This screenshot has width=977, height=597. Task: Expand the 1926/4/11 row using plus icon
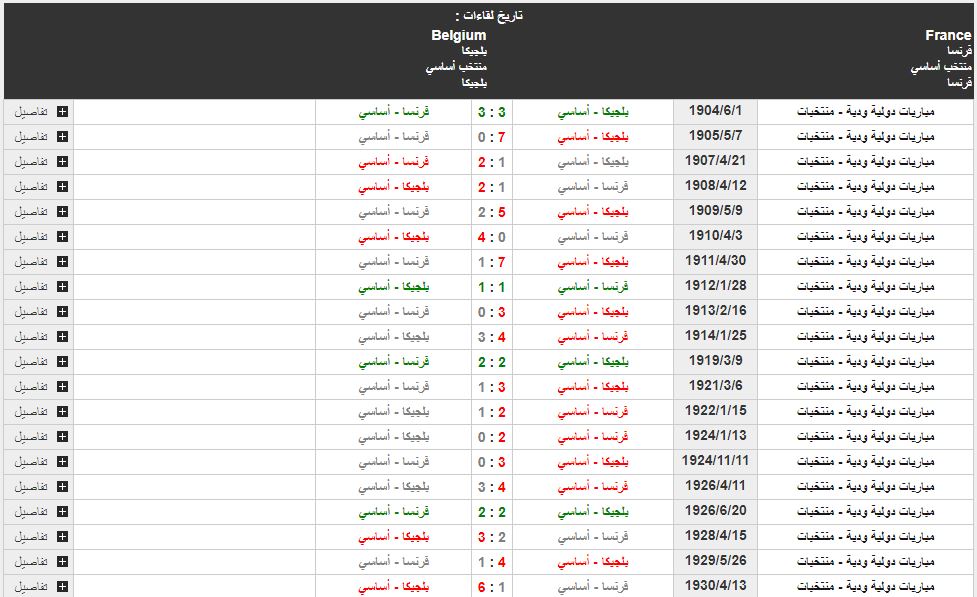[x=62, y=487]
